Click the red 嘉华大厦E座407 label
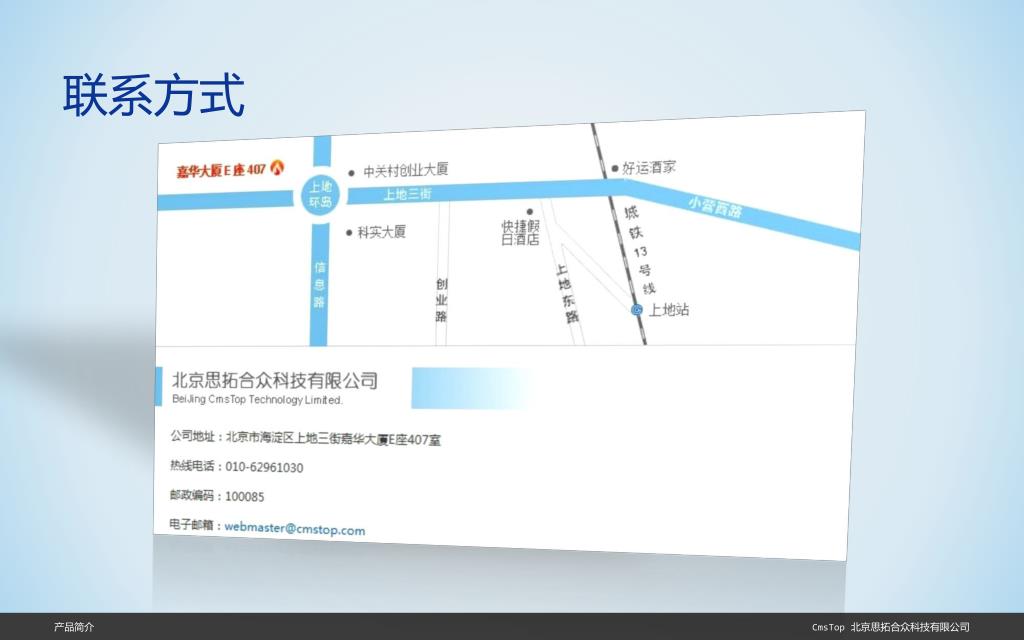Image resolution: width=1024 pixels, height=640 pixels. (221, 170)
